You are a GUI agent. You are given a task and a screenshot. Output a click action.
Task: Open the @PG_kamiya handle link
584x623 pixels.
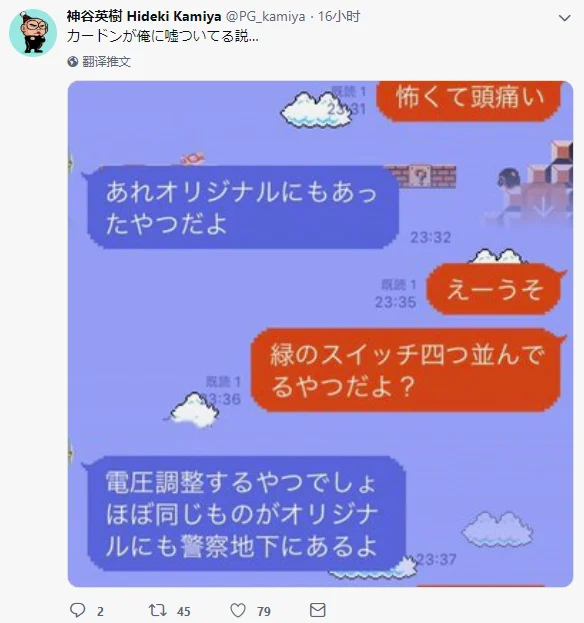click(265, 16)
